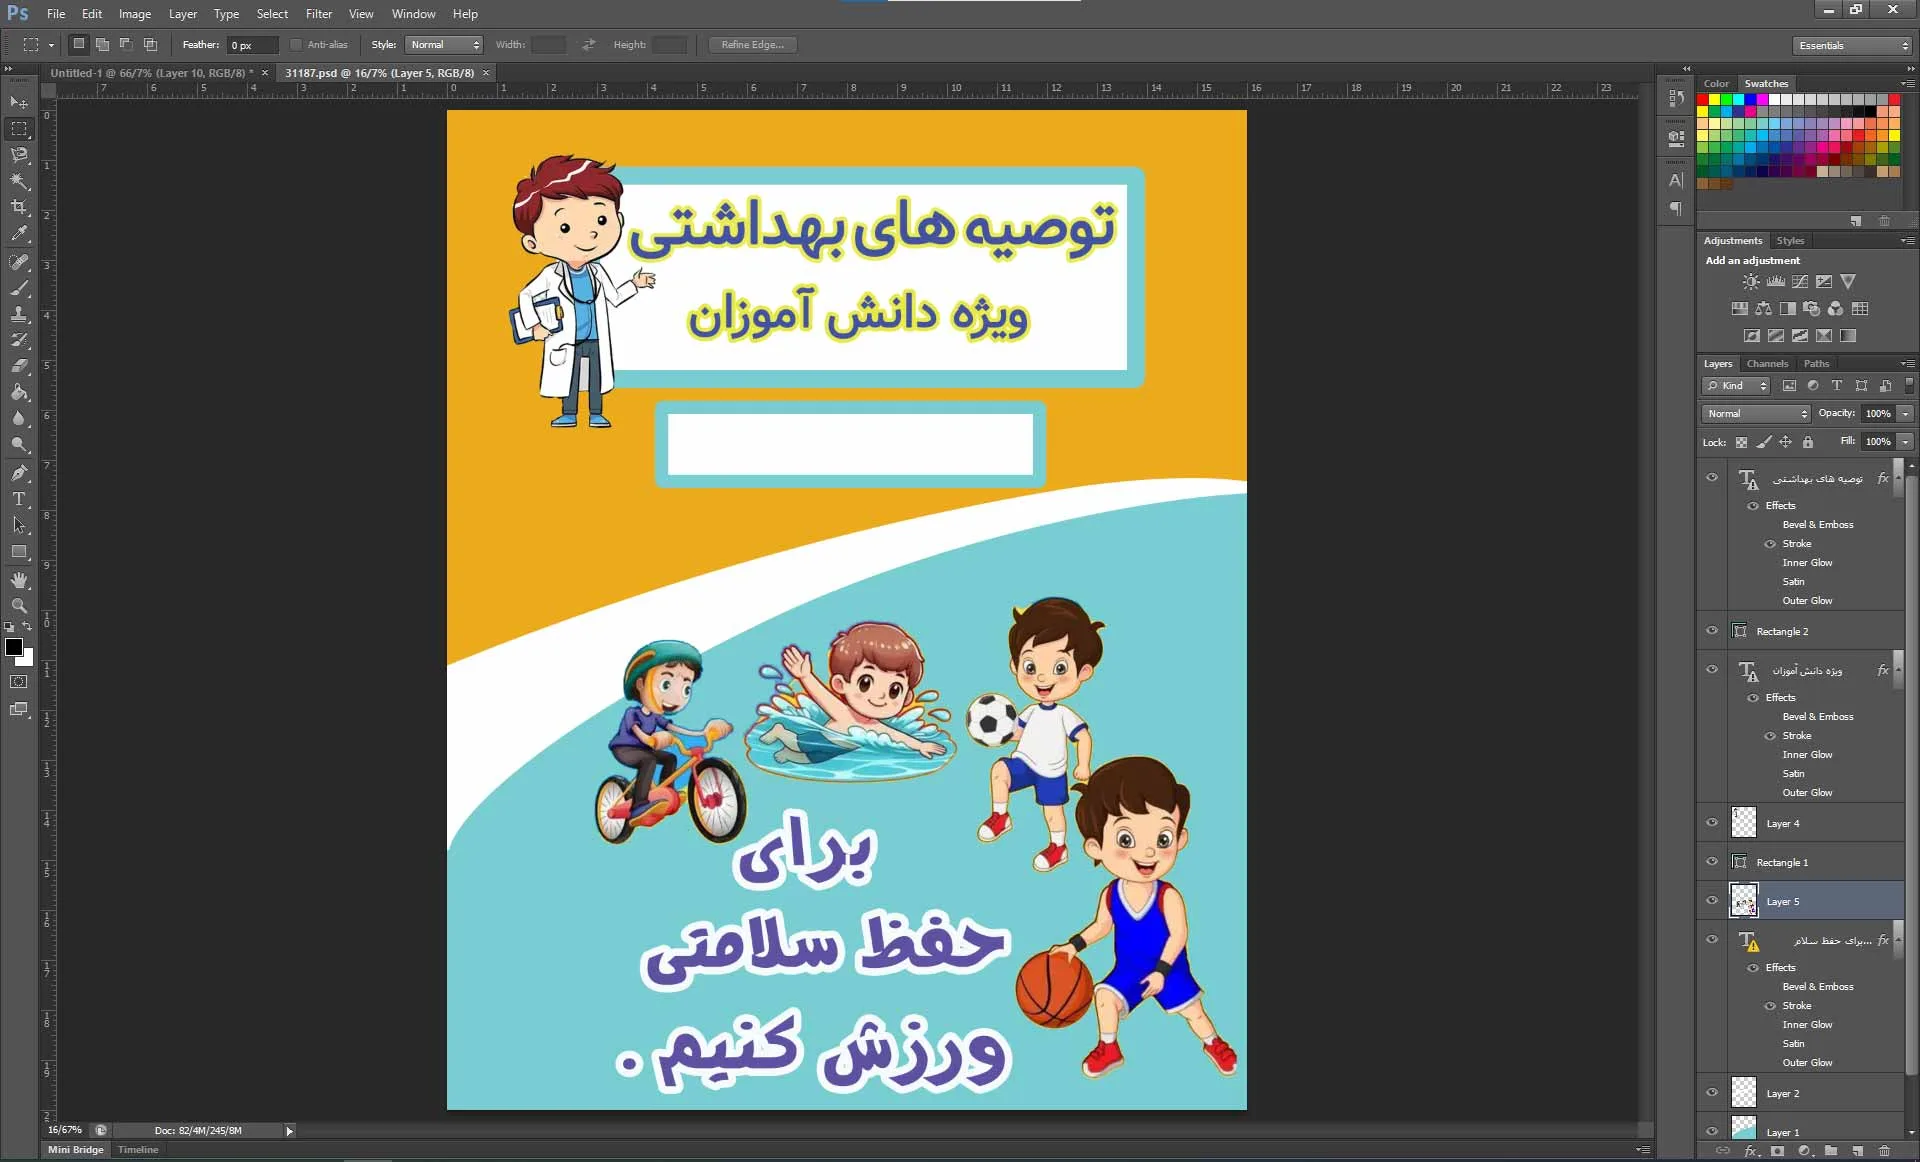Image resolution: width=1920 pixels, height=1162 pixels.
Task: Click the Brightness/Contrast adjustment icon
Action: tap(1751, 282)
